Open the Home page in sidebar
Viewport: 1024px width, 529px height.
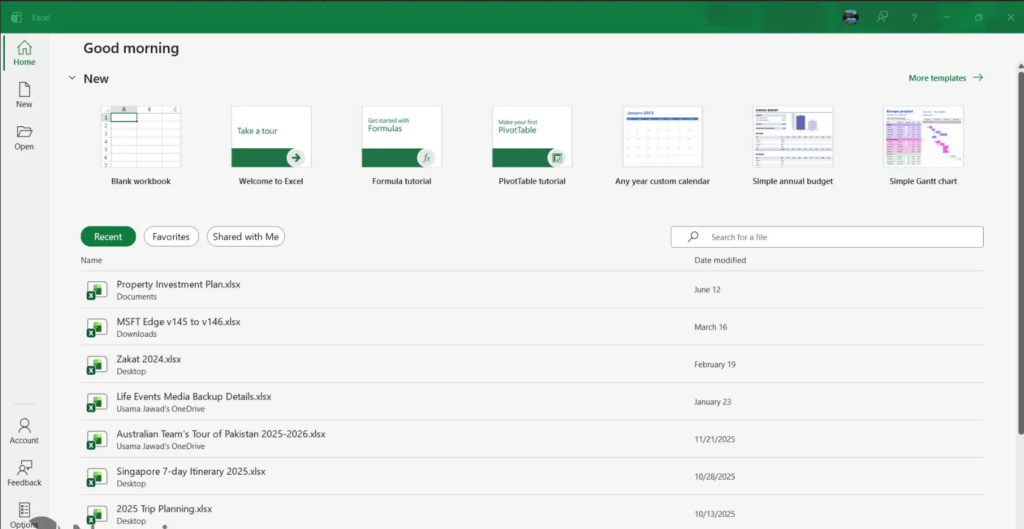coord(24,54)
